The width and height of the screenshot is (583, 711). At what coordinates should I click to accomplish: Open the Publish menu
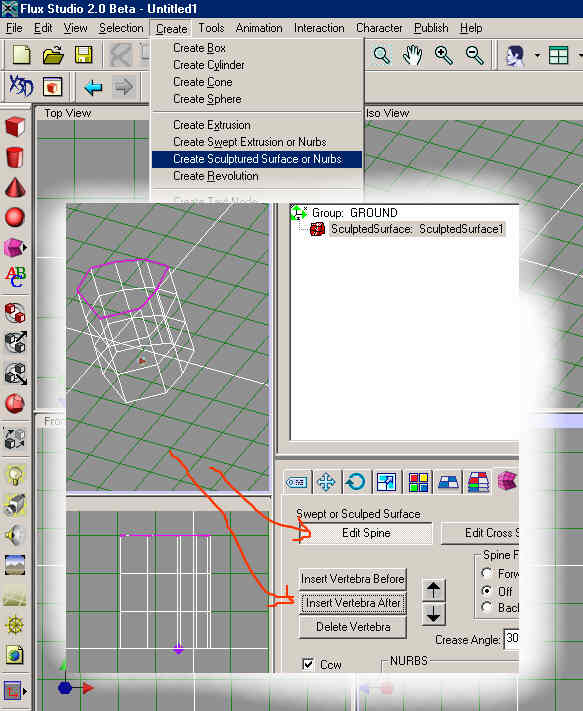[431, 28]
